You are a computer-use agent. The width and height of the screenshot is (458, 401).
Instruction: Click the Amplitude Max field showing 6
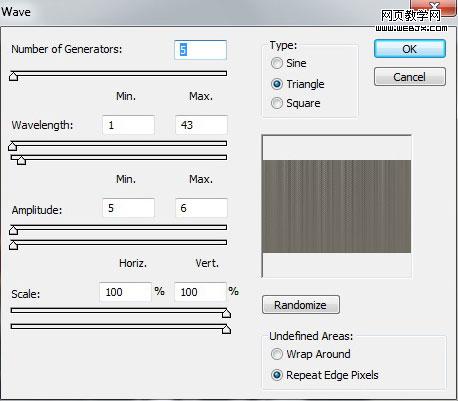pyautogui.click(x=201, y=208)
